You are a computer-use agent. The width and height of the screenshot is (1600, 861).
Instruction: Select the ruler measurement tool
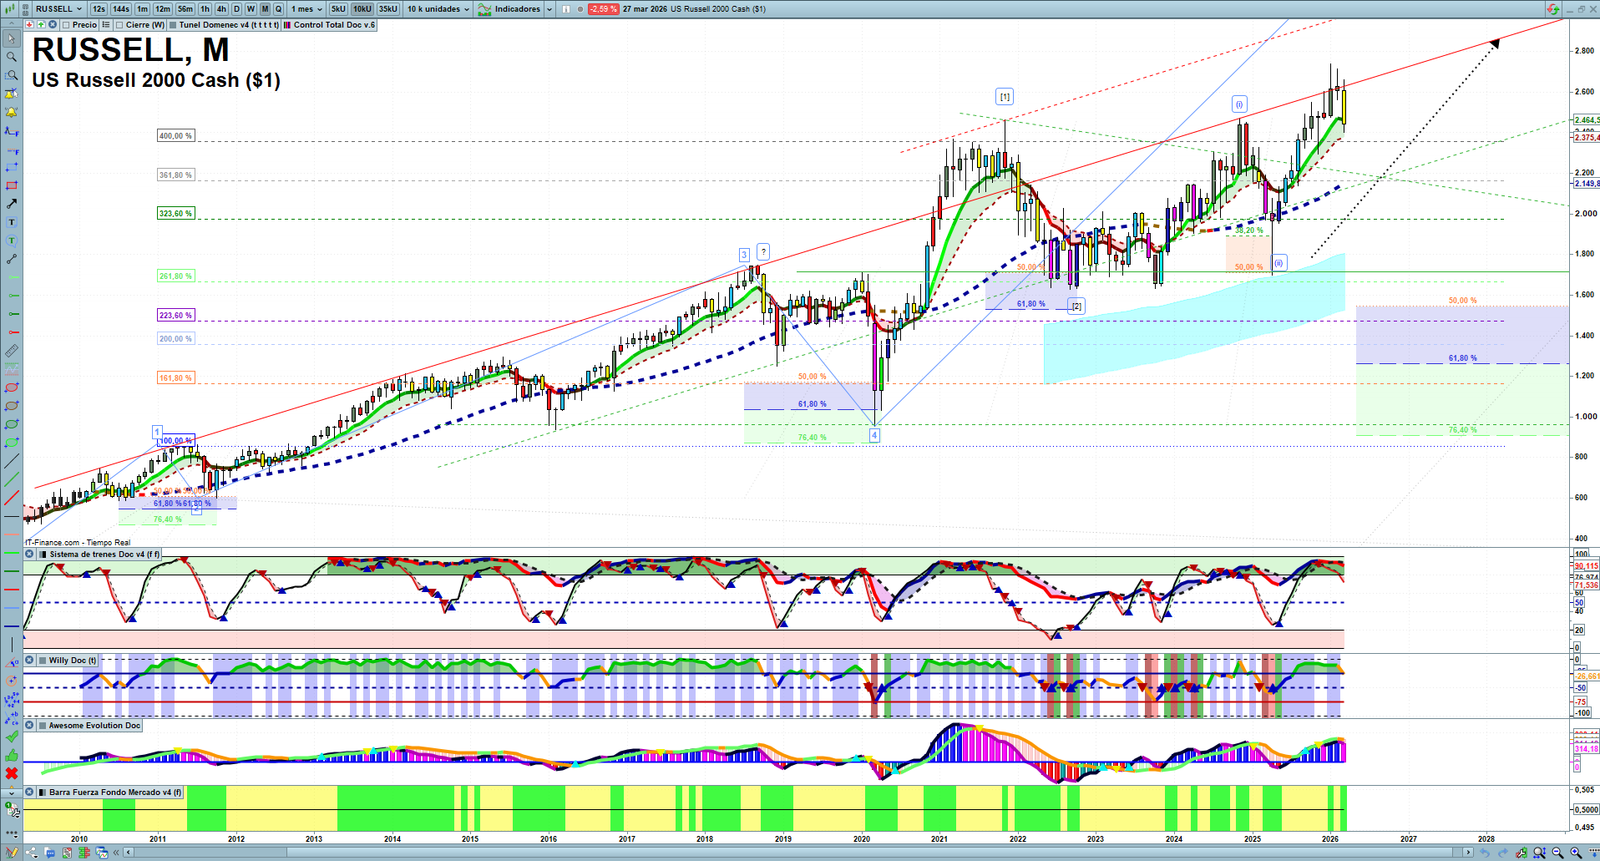tap(11, 351)
